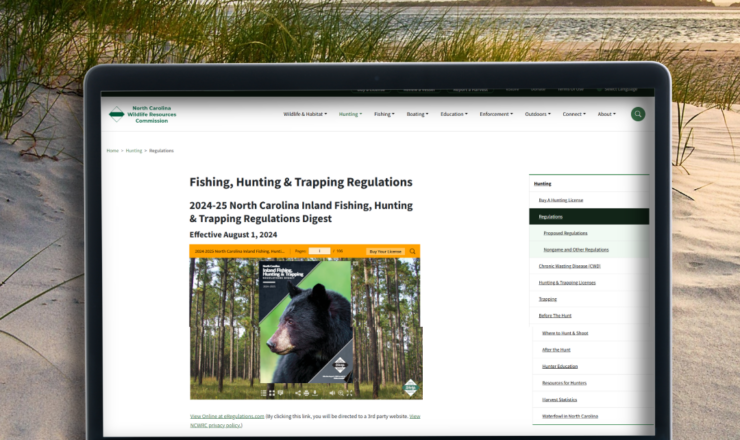This screenshot has width=740, height=440.
Task: Select Regulations in the sidebar menu
Action: [x=589, y=216]
